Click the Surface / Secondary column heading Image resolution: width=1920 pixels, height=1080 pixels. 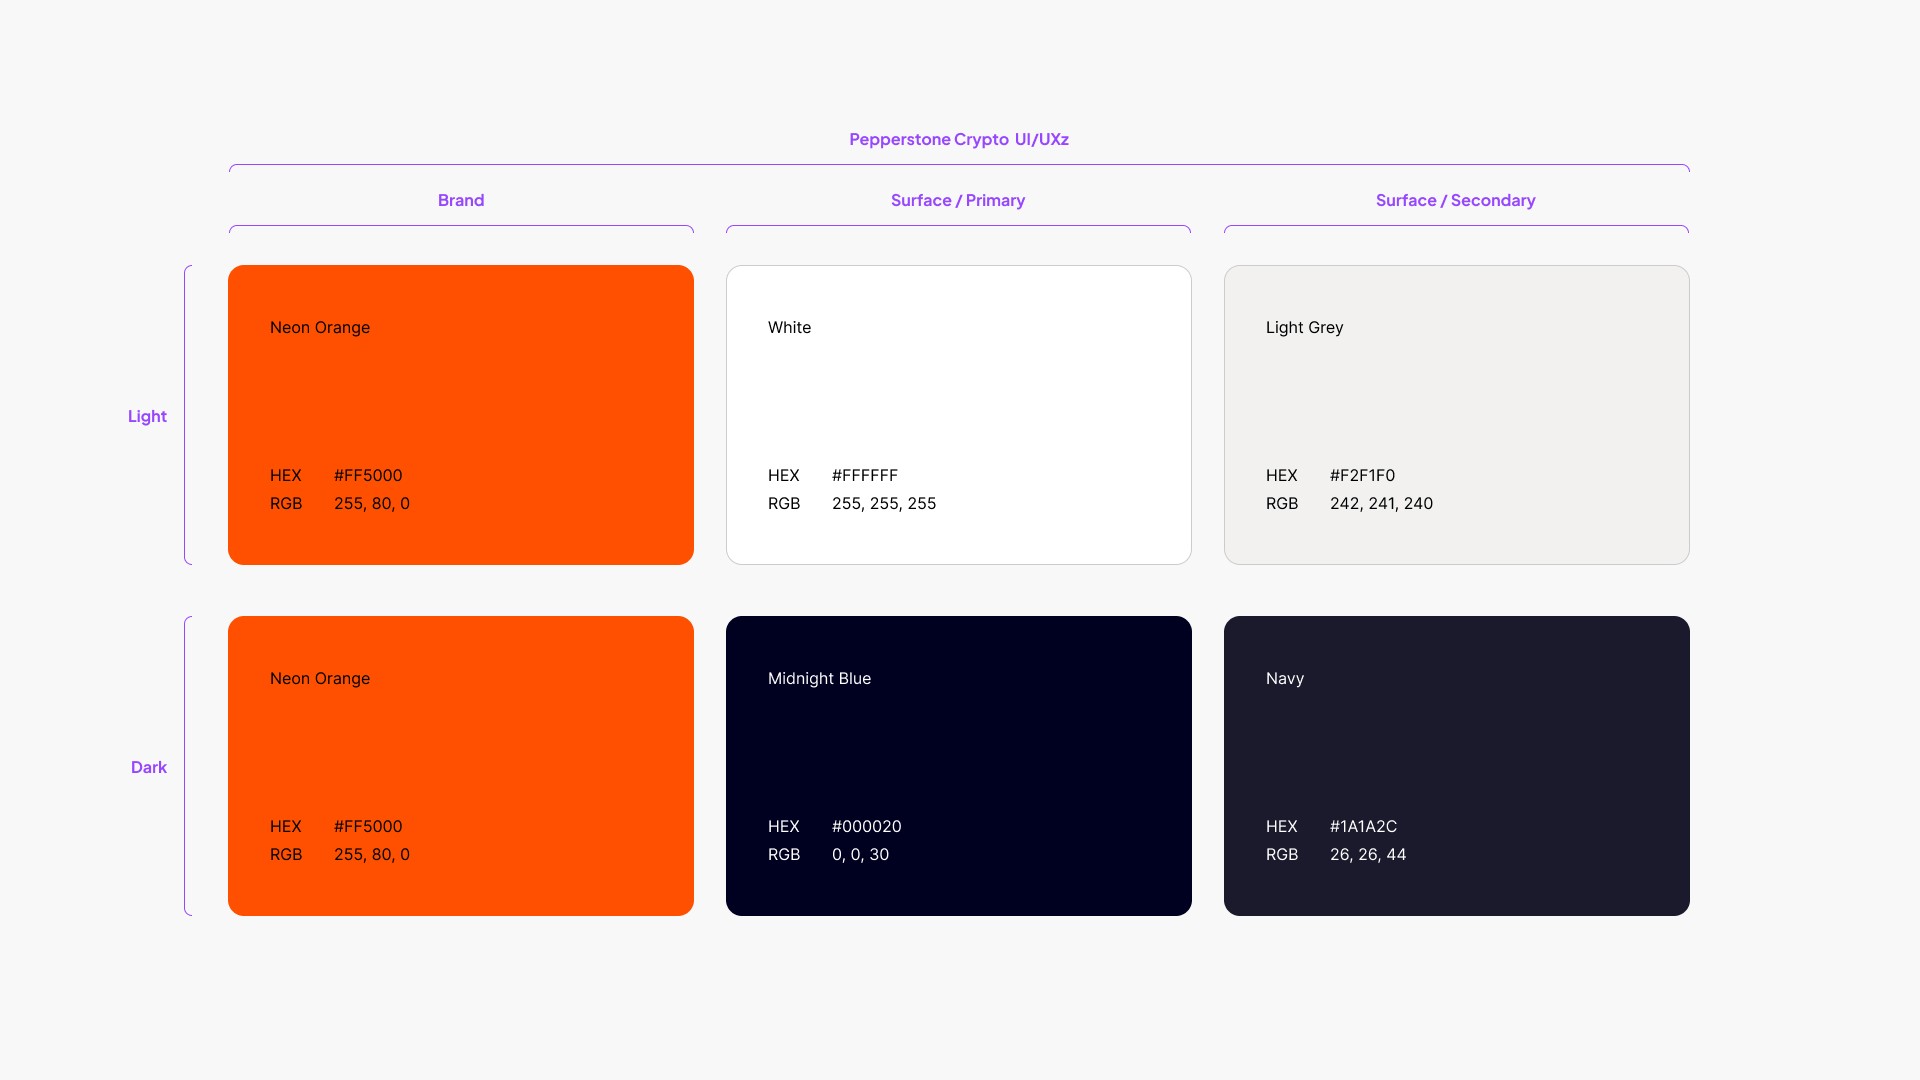[1455, 200]
